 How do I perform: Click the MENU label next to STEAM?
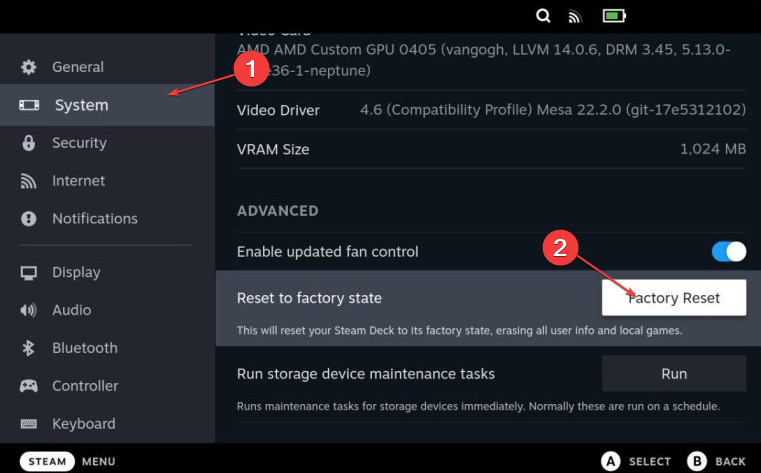pos(99,462)
